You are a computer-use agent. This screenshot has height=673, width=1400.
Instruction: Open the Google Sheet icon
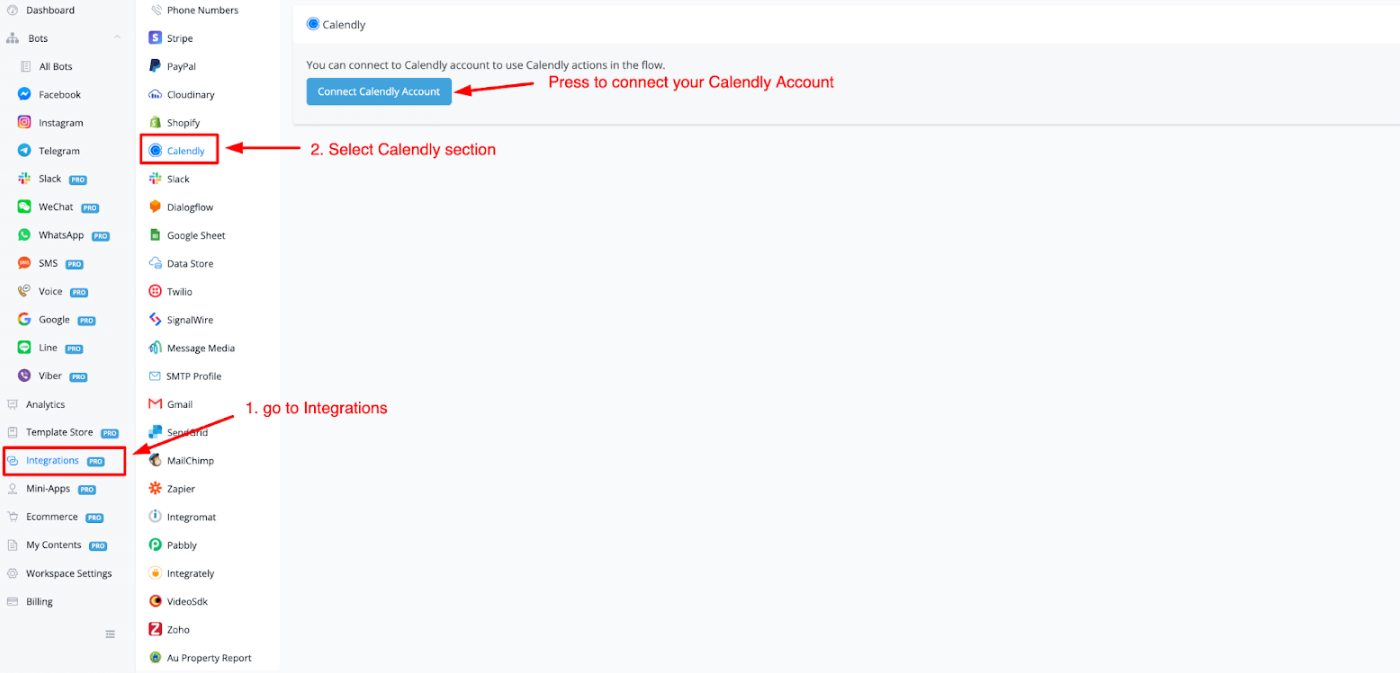155,235
